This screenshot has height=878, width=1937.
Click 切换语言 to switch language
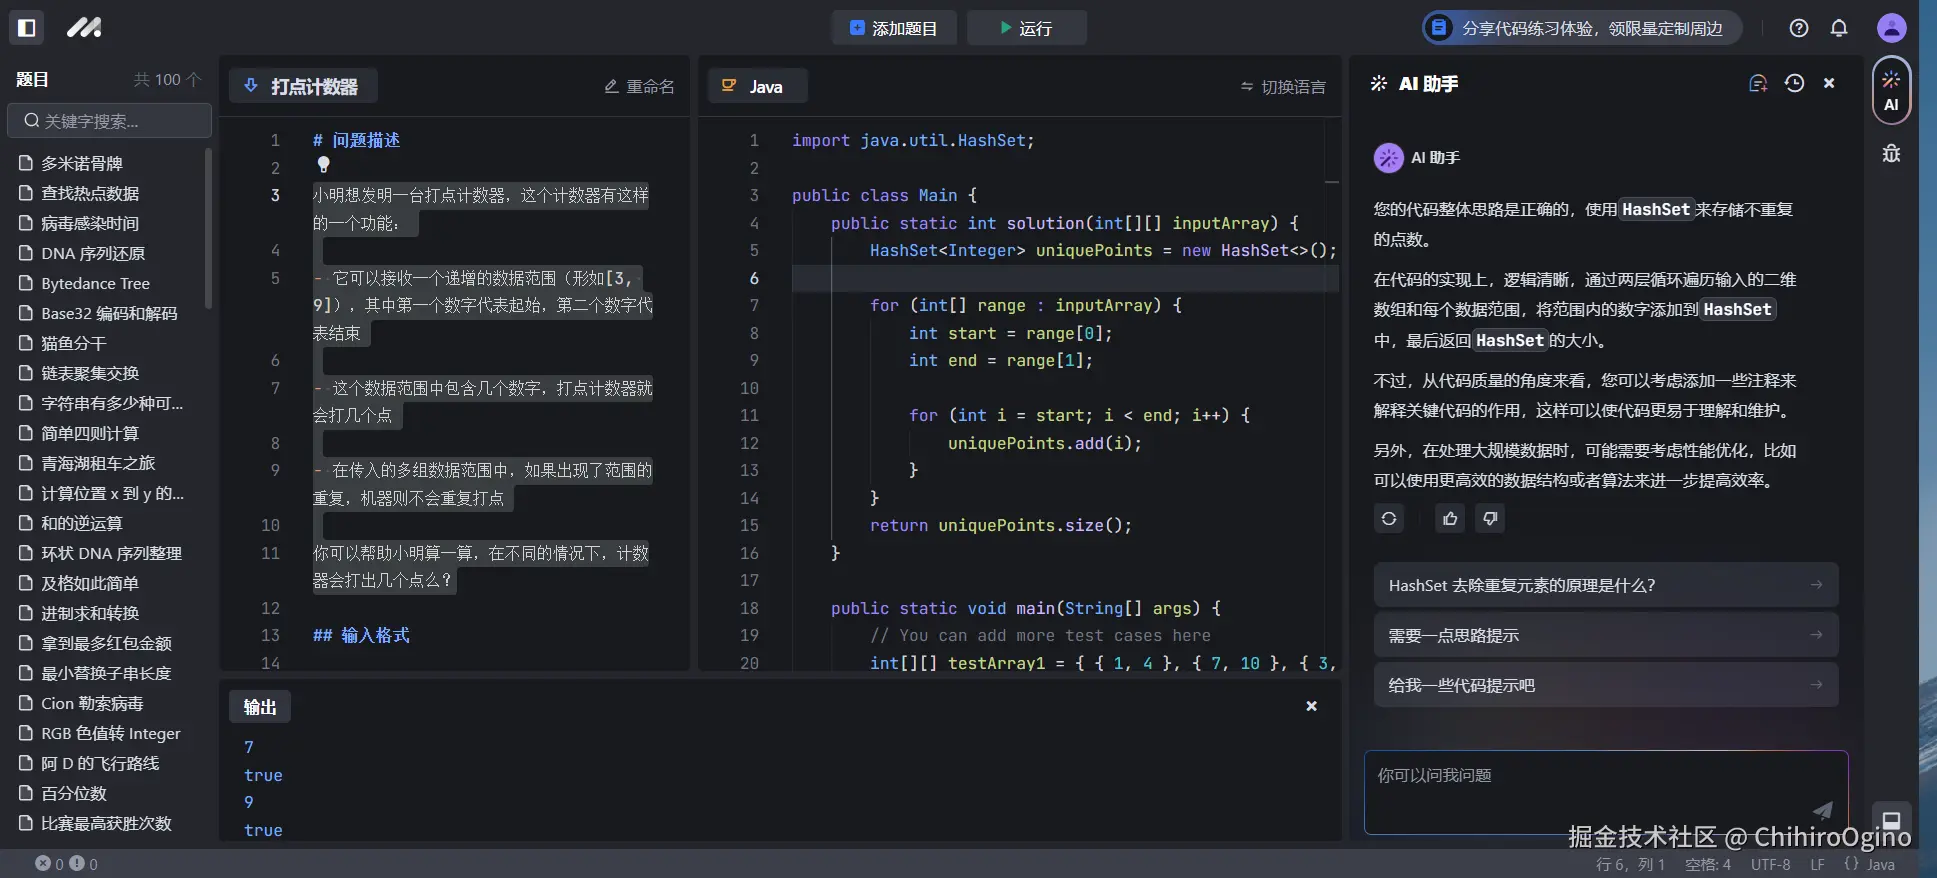[x=1283, y=87]
